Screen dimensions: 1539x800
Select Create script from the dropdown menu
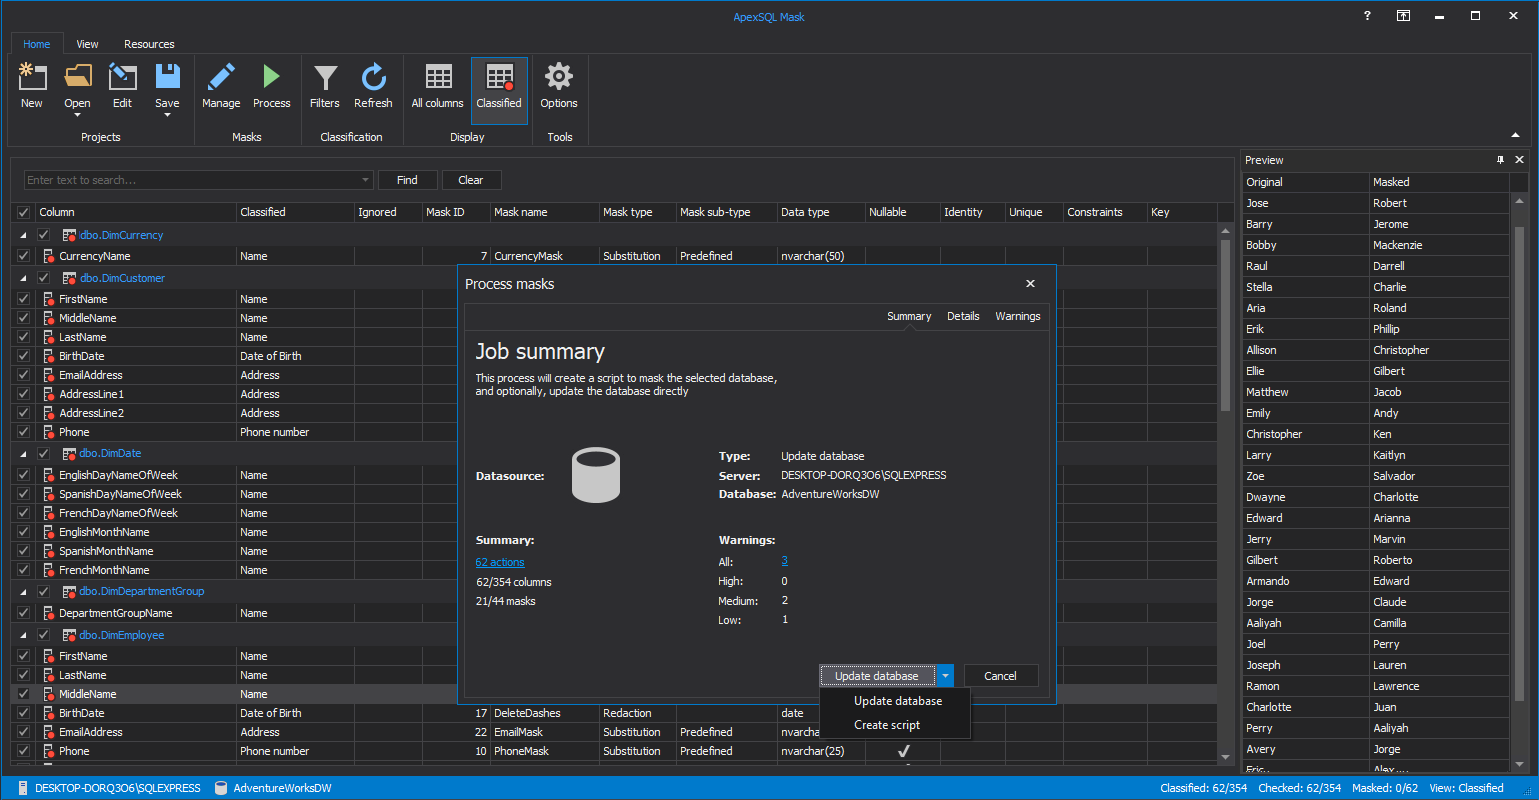click(887, 725)
